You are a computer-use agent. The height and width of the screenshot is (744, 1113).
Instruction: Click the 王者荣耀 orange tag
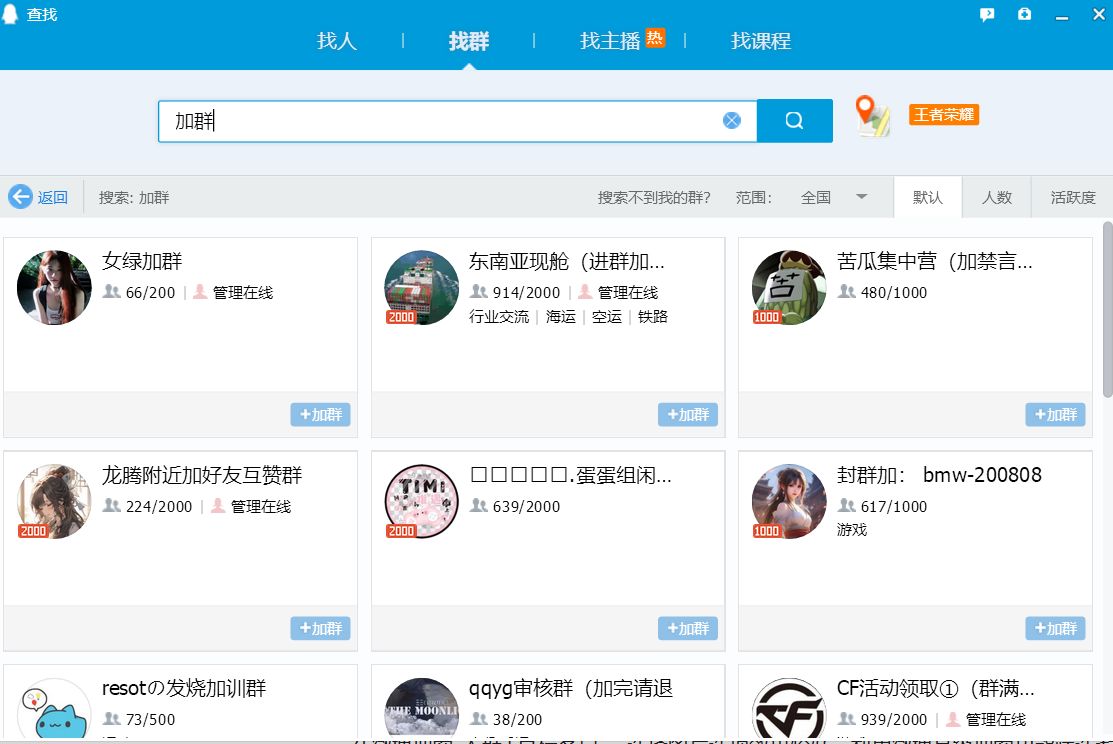pos(944,114)
